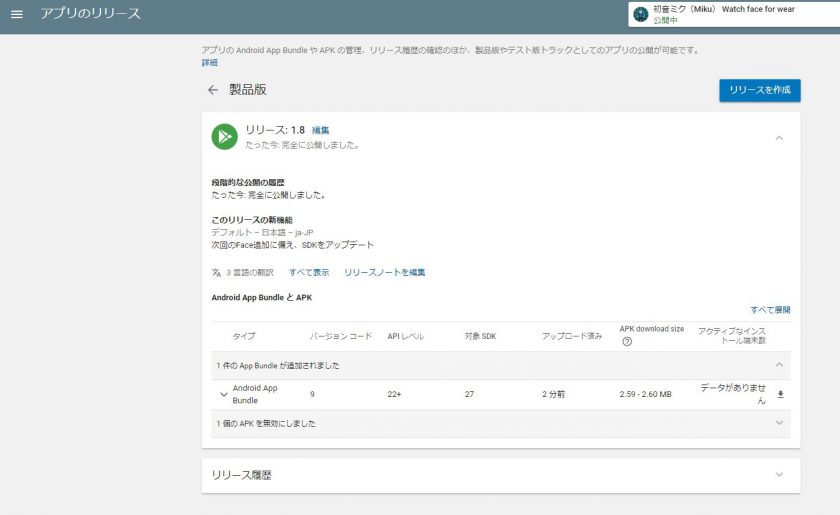The width and height of the screenshot is (840, 515).
Task: Click すべて展開 link above the table
Action: pos(770,310)
